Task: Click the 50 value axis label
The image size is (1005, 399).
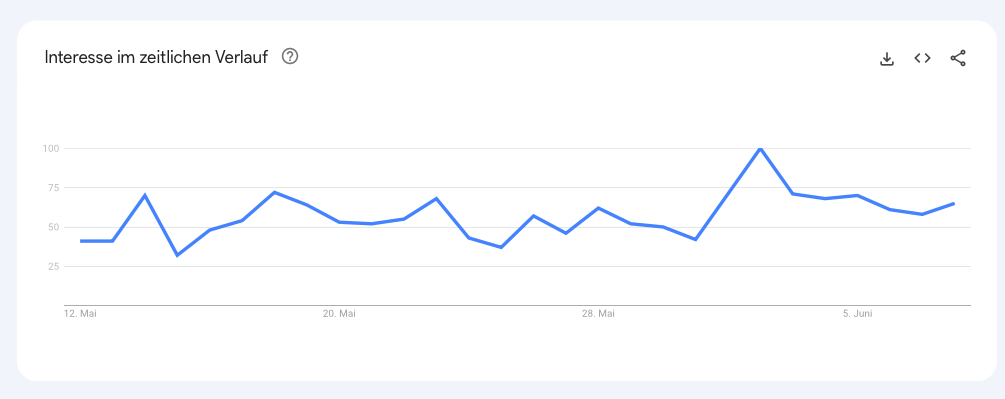Action: pyautogui.click(x=53, y=227)
